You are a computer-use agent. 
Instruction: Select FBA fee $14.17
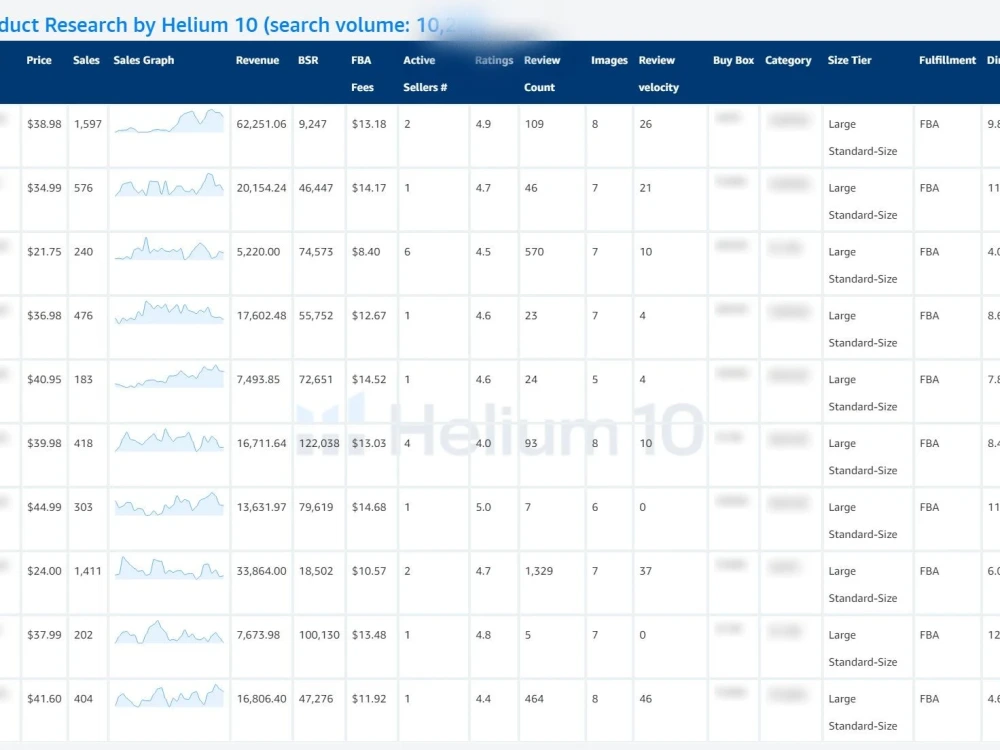[x=369, y=188]
